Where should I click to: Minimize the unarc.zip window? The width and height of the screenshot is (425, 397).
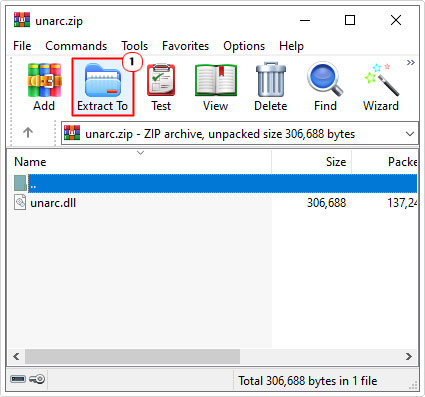(x=305, y=20)
